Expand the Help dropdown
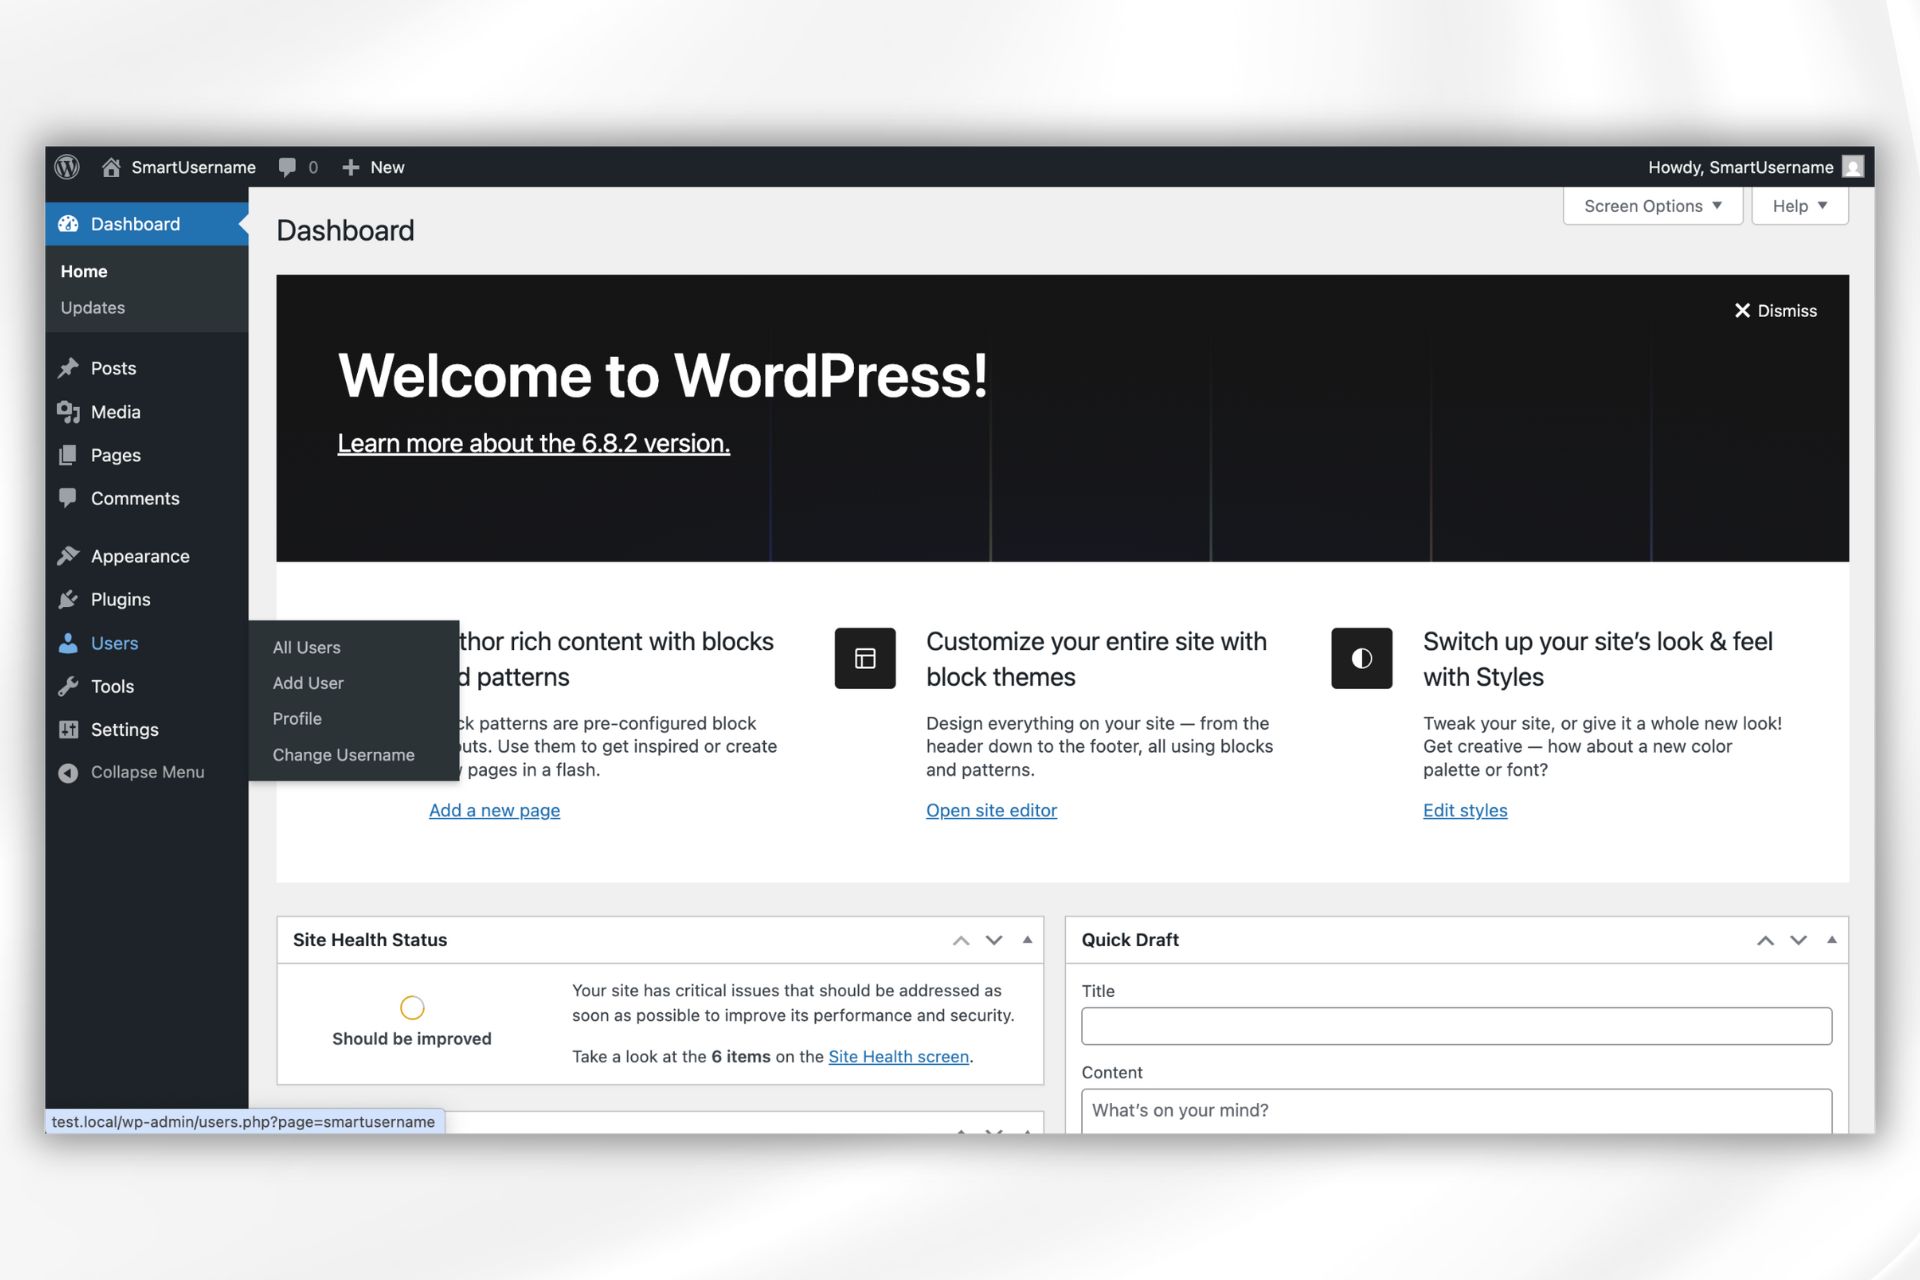The width and height of the screenshot is (1920, 1280). pyautogui.click(x=1799, y=206)
